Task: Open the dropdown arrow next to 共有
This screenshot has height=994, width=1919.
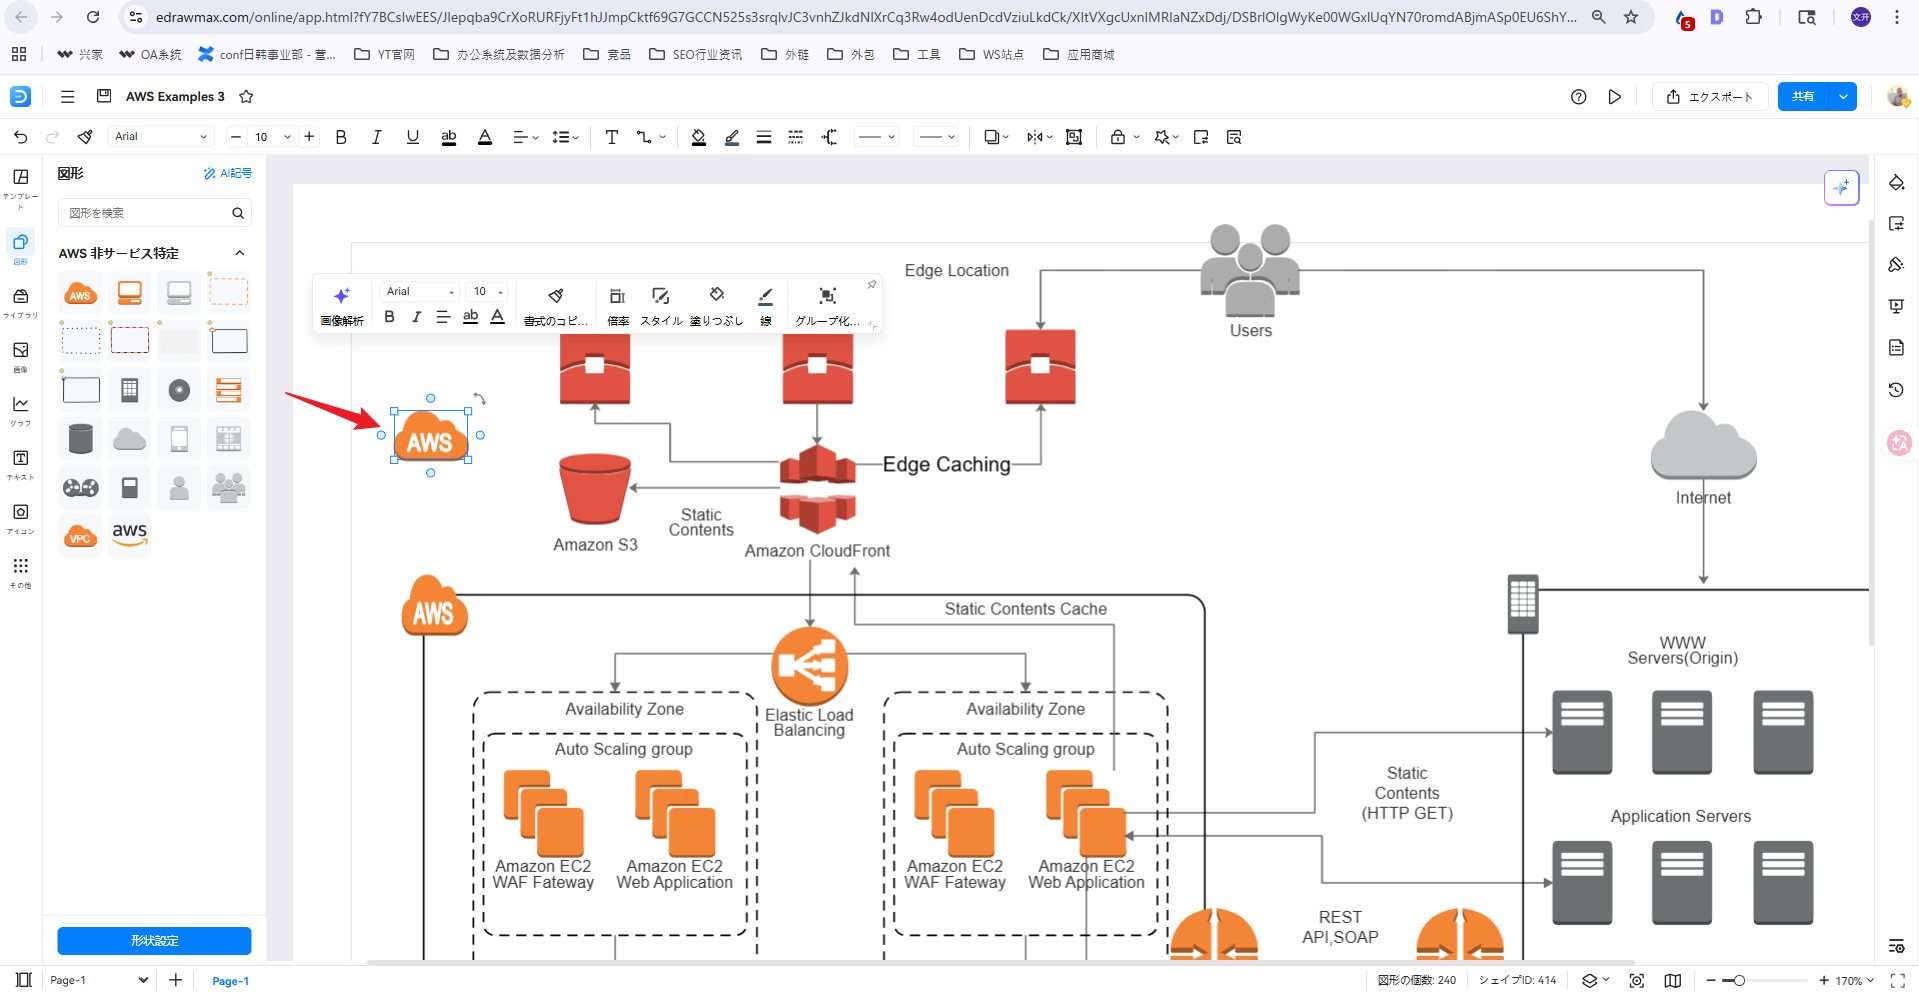Action: tap(1843, 97)
